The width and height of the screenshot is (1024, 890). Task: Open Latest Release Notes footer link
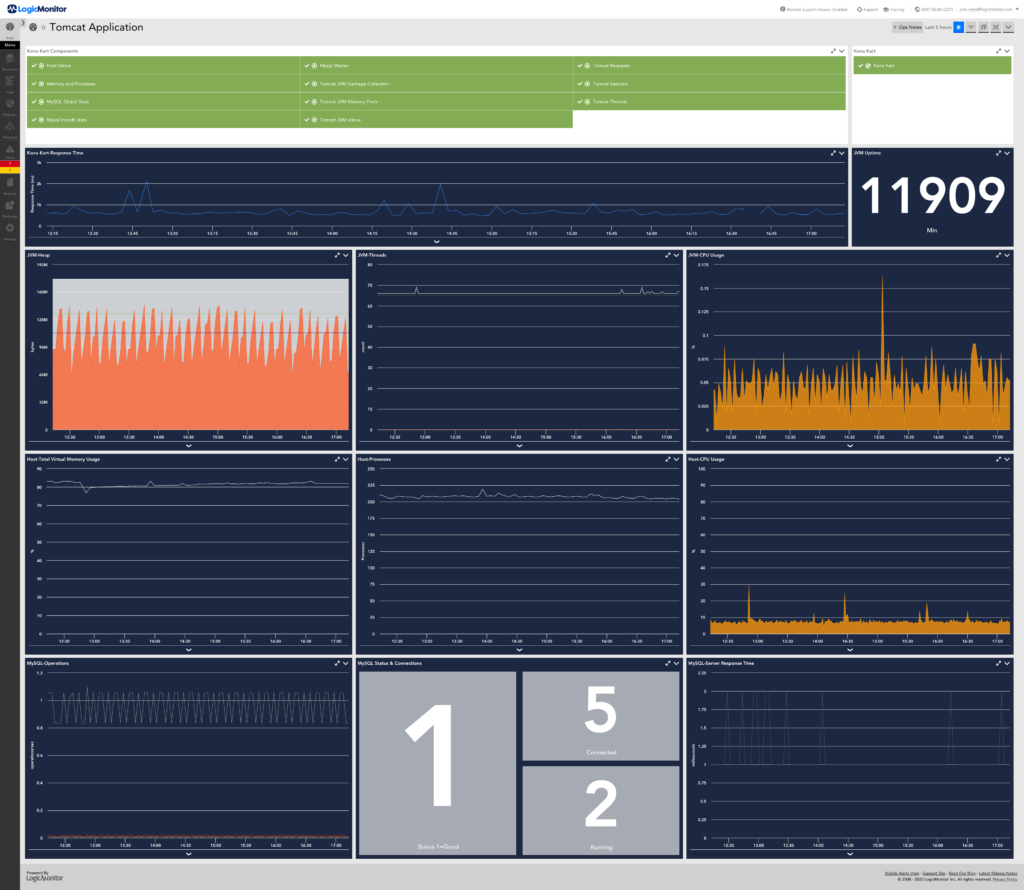[x=998, y=873]
